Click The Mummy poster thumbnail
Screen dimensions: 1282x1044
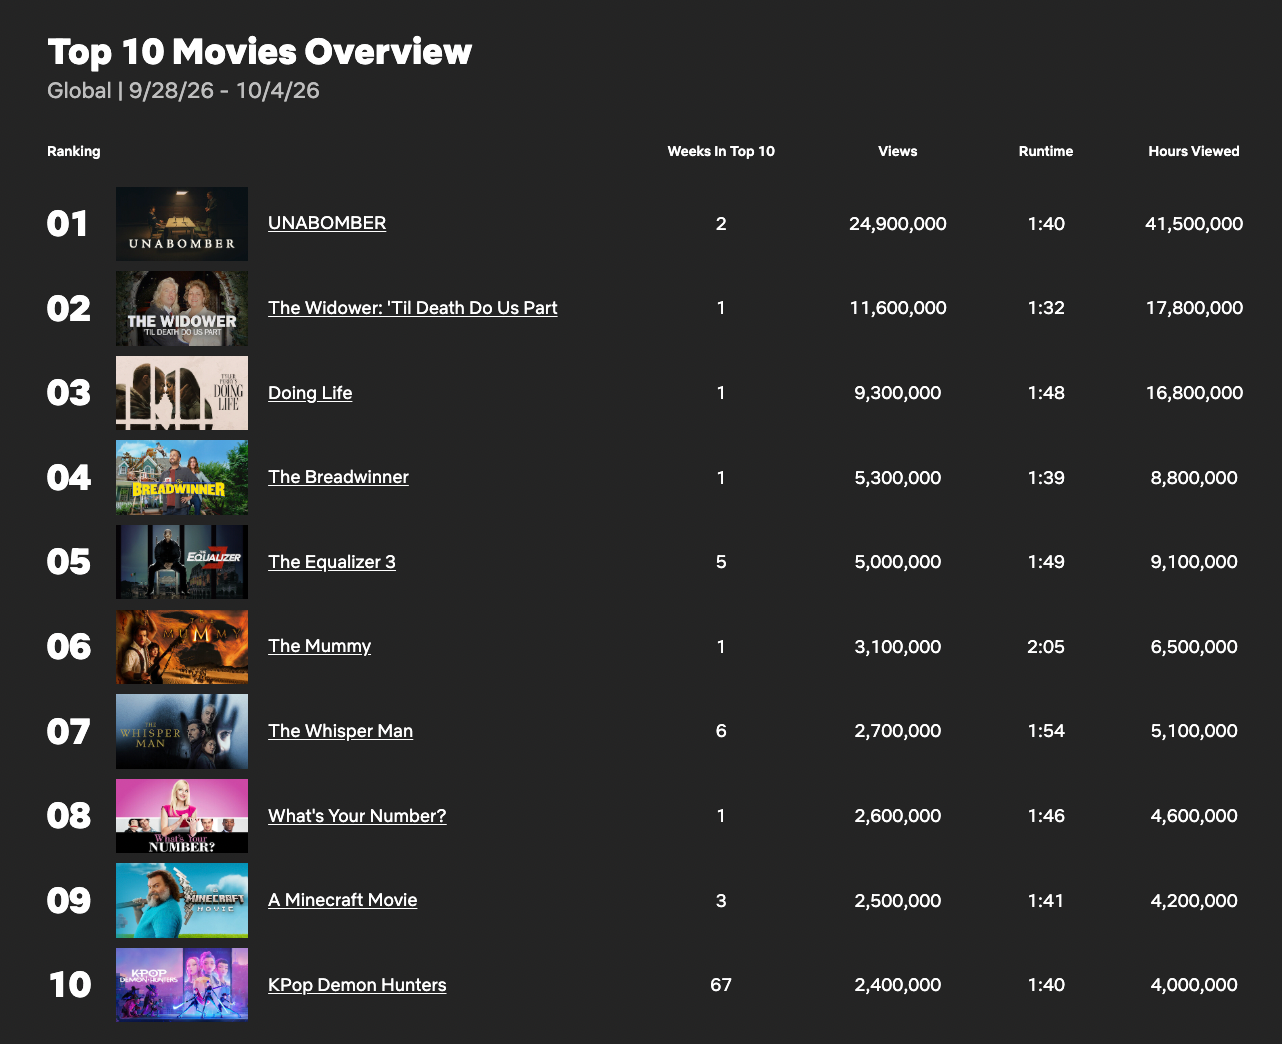(x=182, y=647)
